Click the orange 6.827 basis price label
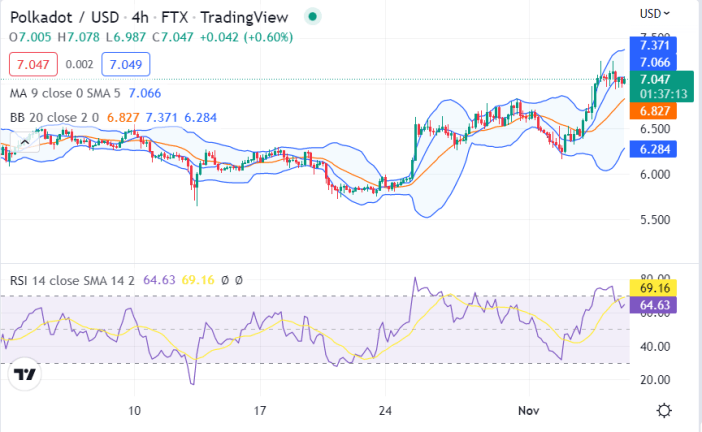Image resolution: width=702 pixels, height=432 pixels. click(x=653, y=111)
